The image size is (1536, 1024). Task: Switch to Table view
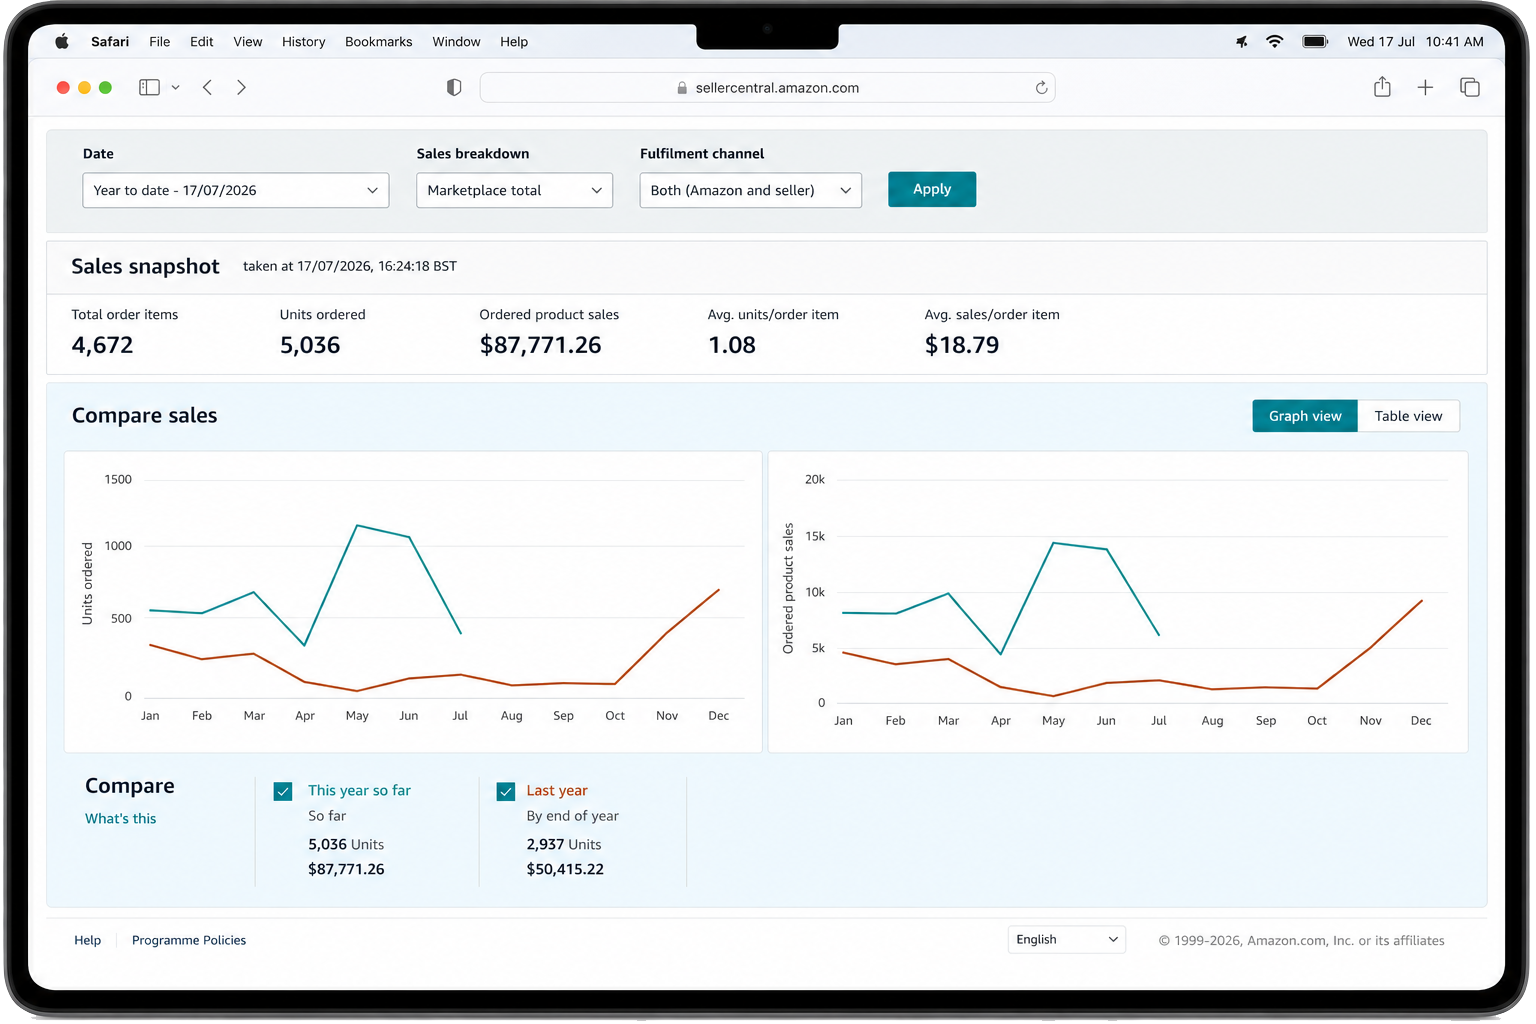(x=1408, y=416)
